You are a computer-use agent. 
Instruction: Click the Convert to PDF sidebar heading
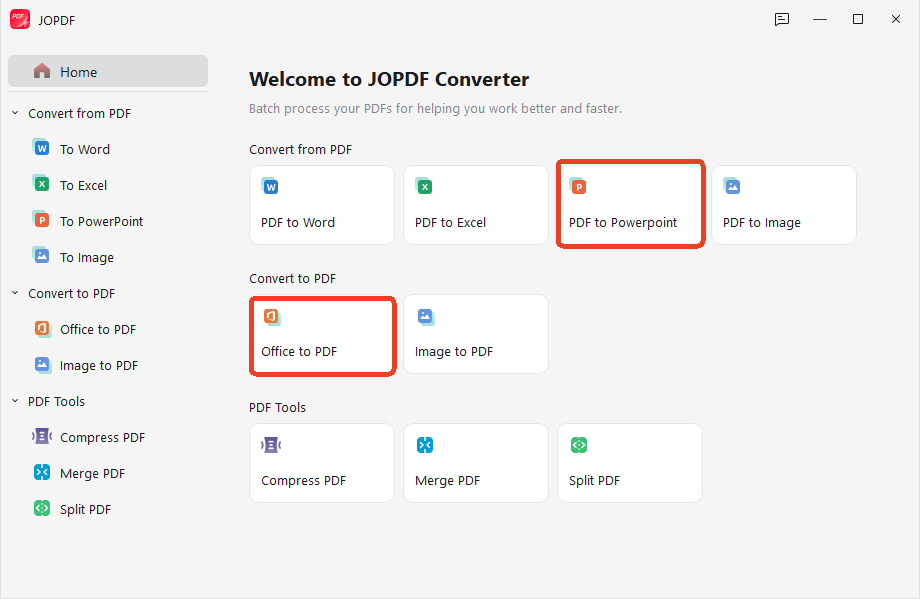click(x=72, y=293)
